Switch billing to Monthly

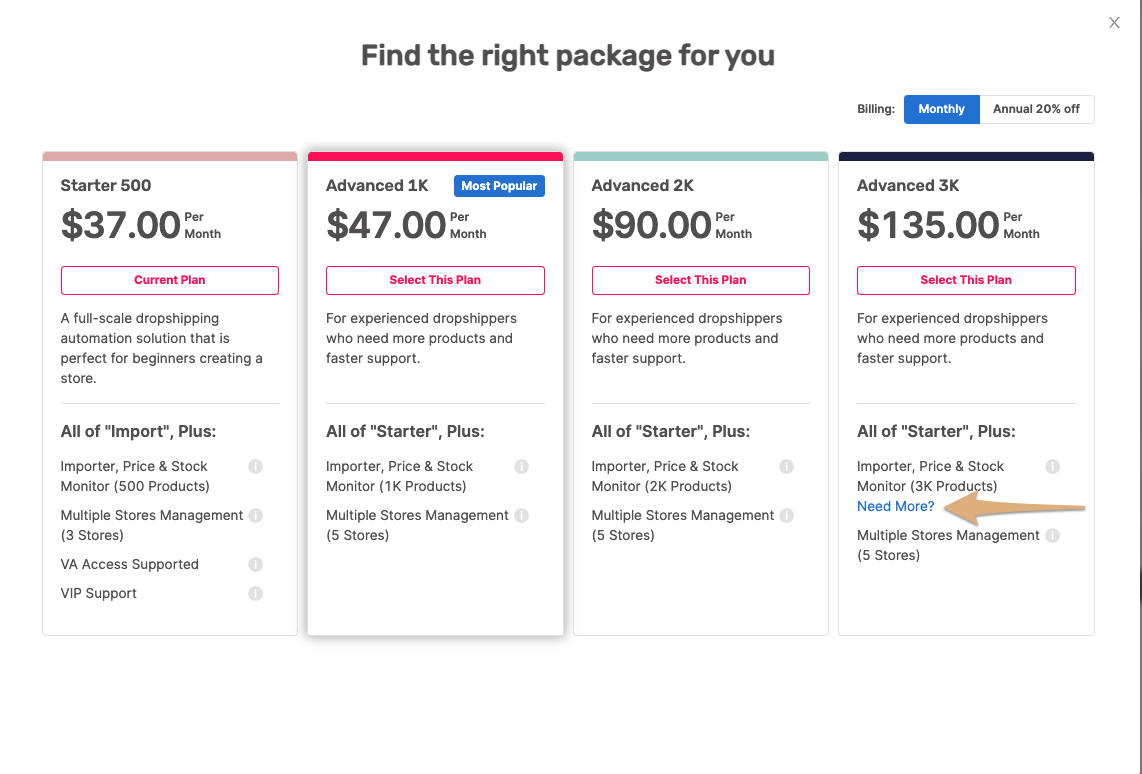941,109
